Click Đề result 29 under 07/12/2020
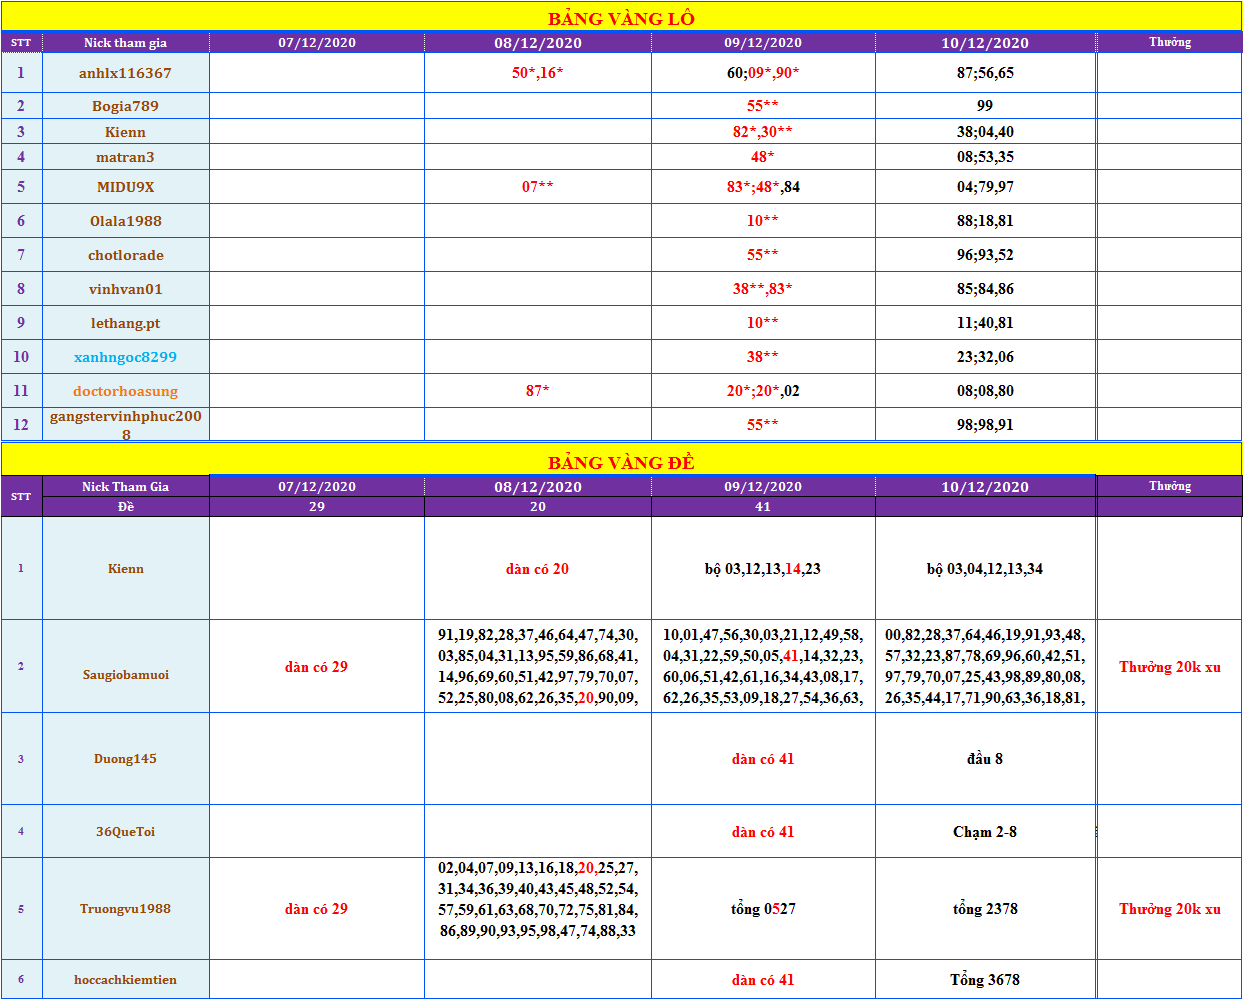Image resolution: width=1243 pixels, height=999 pixels. [317, 507]
